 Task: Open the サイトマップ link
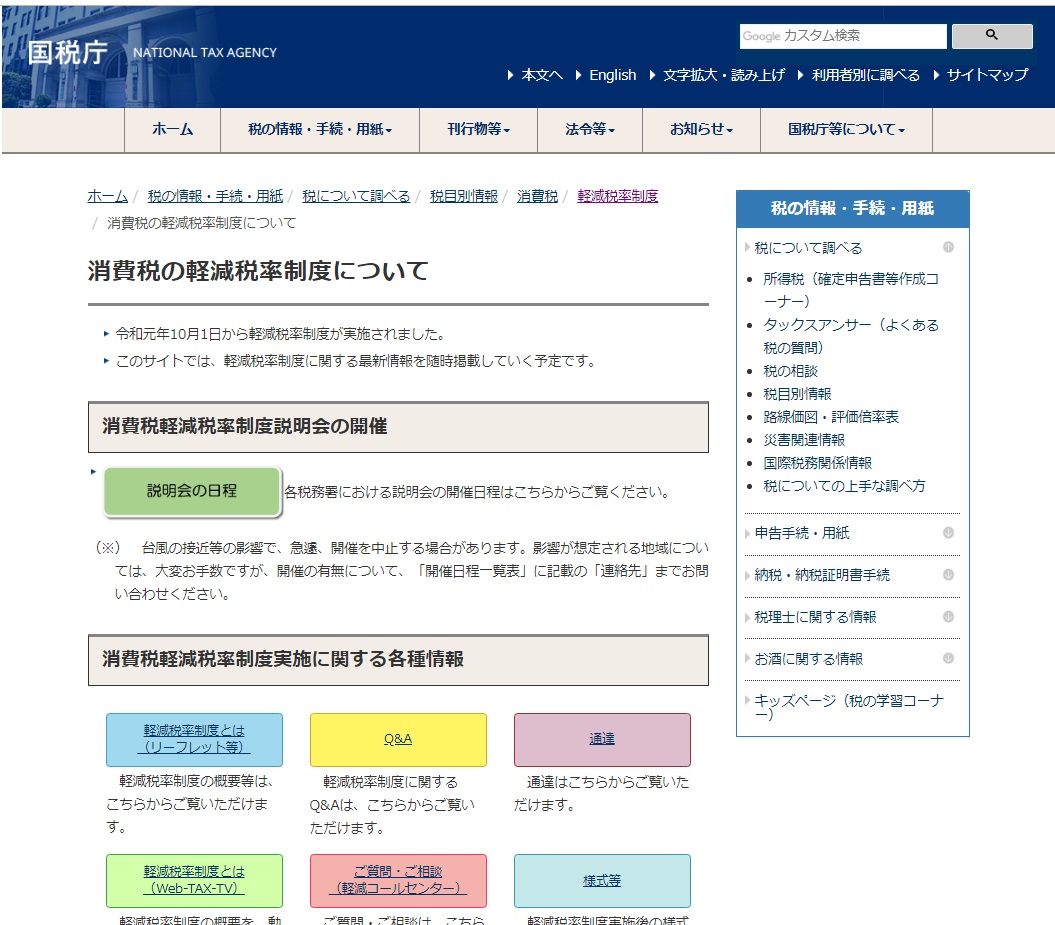pyautogui.click(x=987, y=75)
